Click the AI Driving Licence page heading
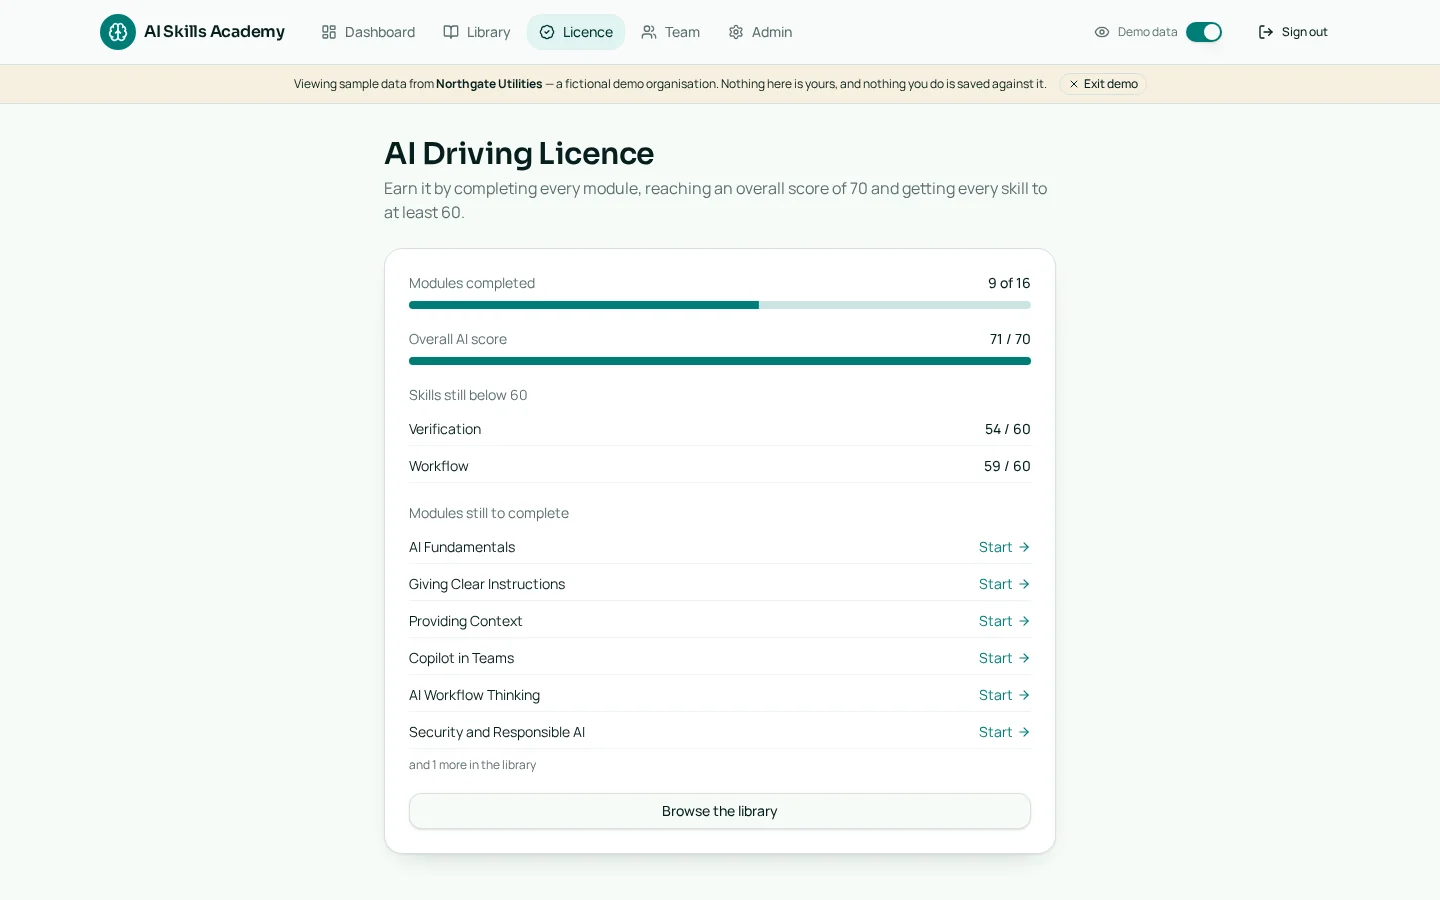The image size is (1440, 900). tap(519, 153)
